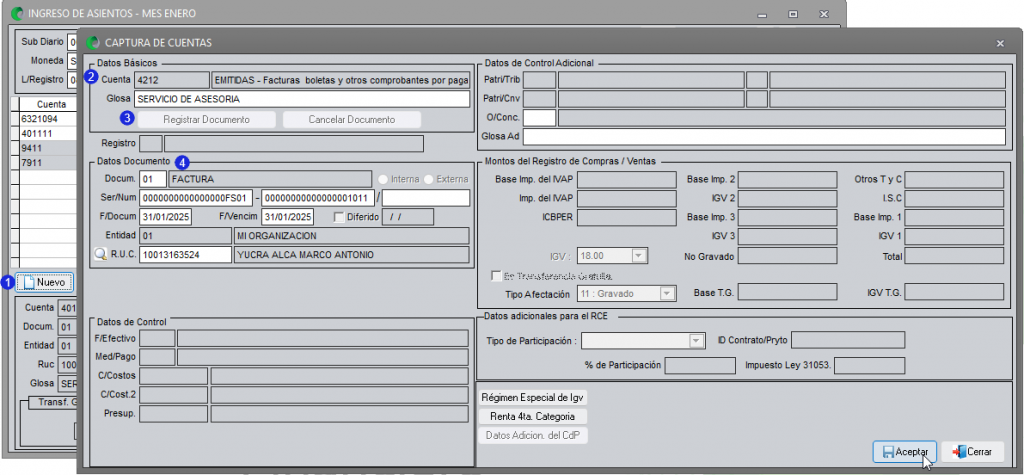Screen dimensions: 1024x475
Task: Click the ICBPER amount field
Action: pos(627,218)
